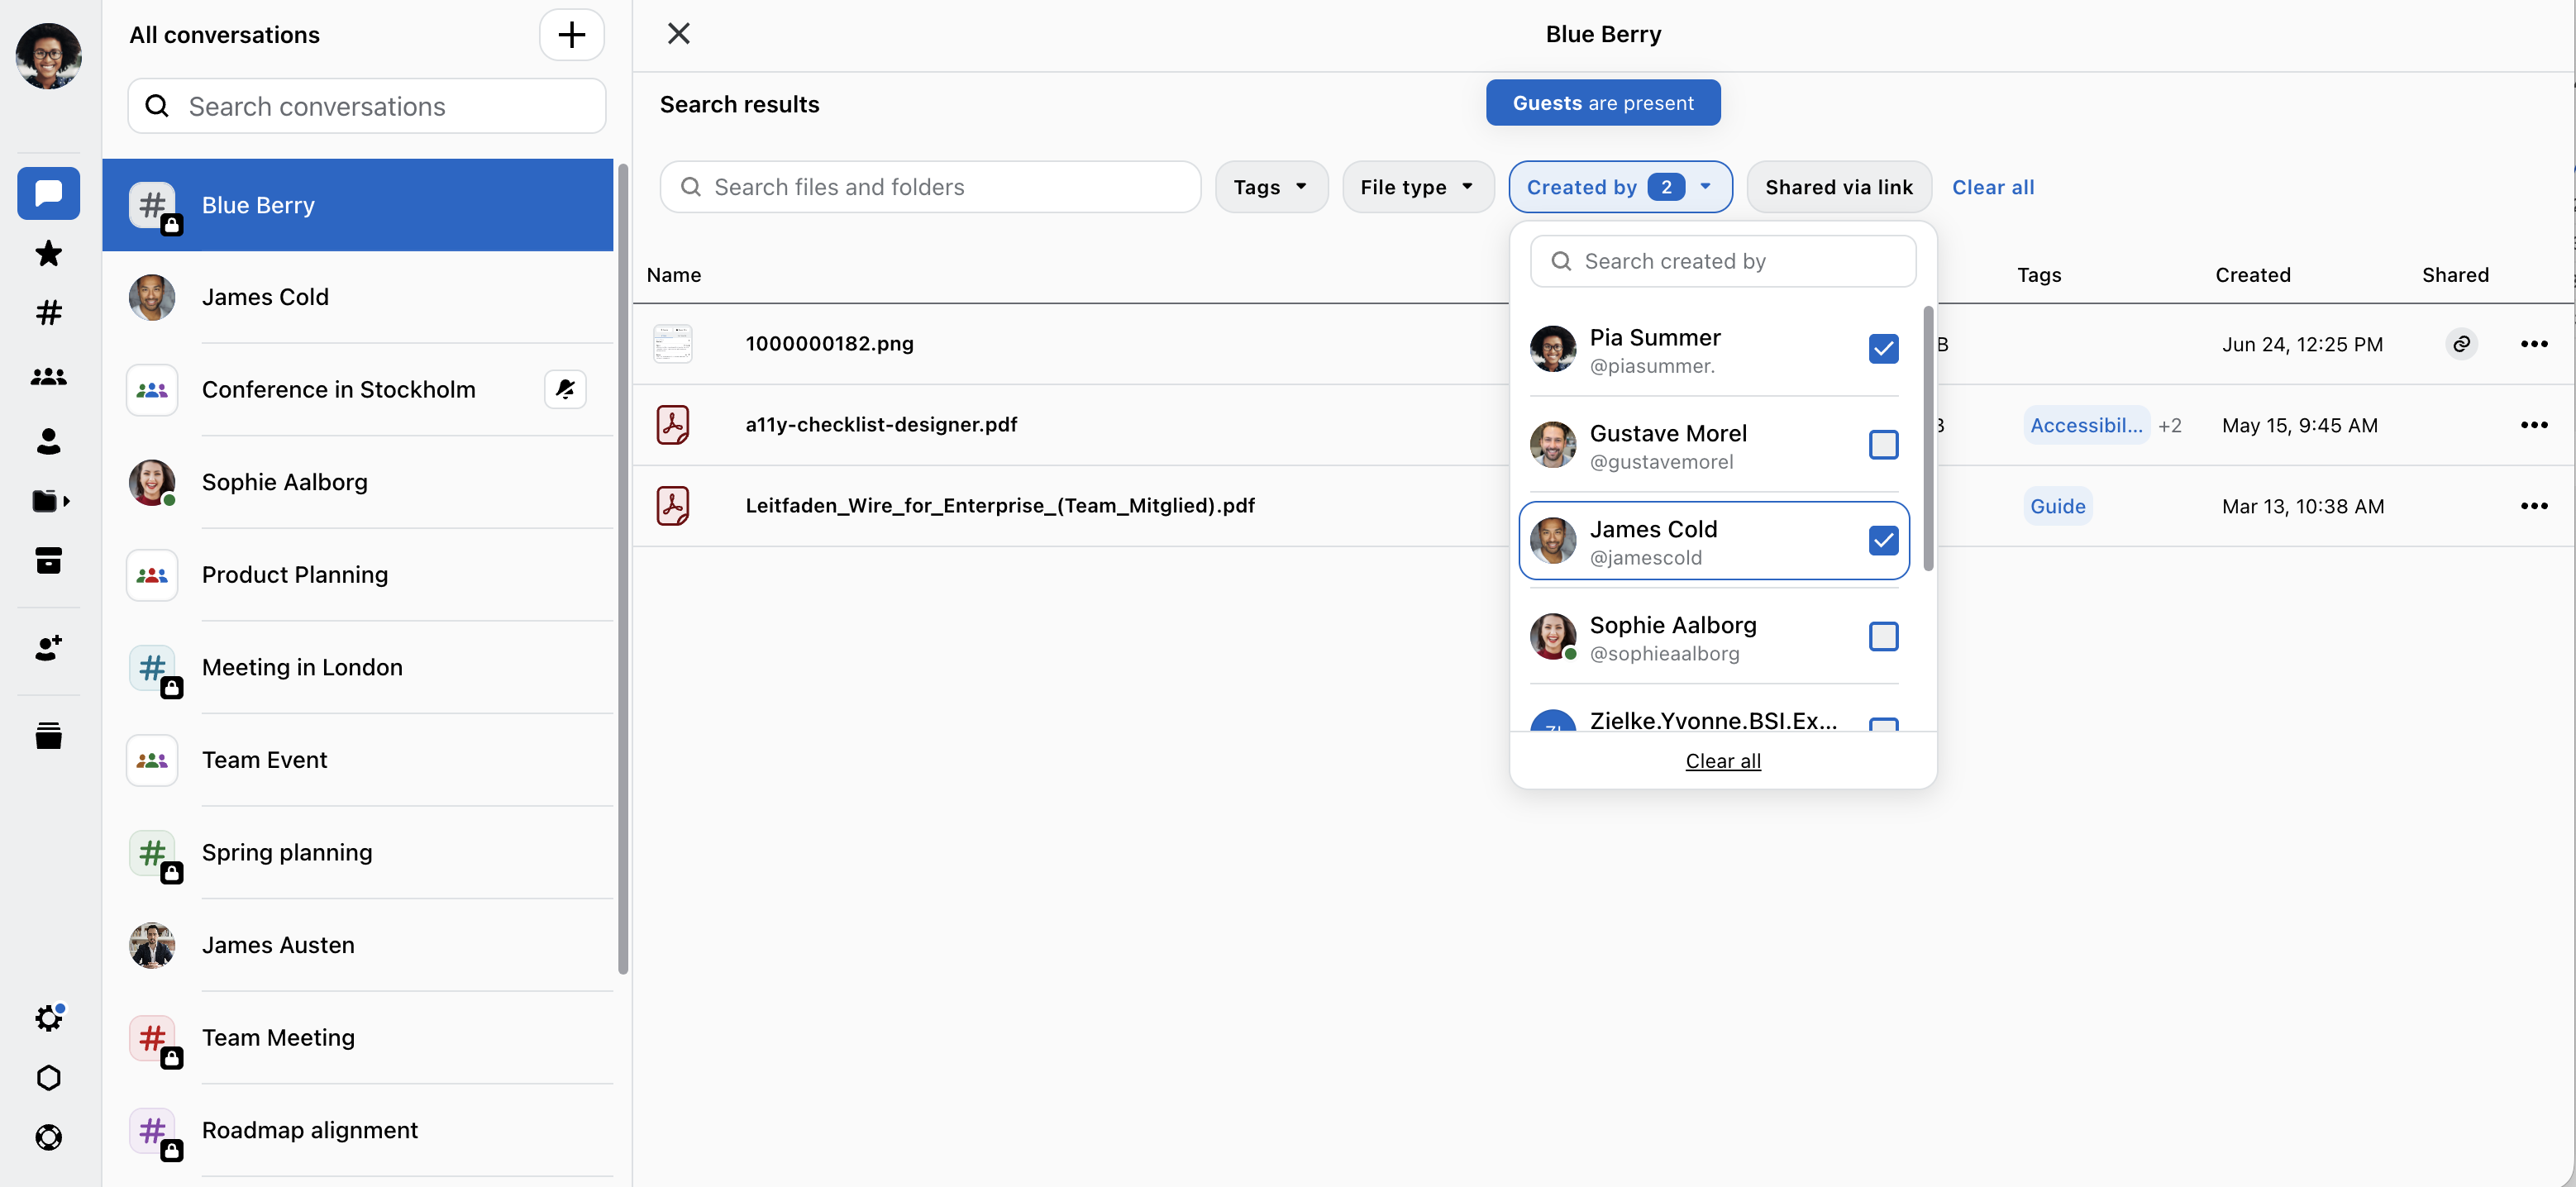
Task: Click the muted bell icon for Conference in Stockholm
Action: pyautogui.click(x=565, y=389)
